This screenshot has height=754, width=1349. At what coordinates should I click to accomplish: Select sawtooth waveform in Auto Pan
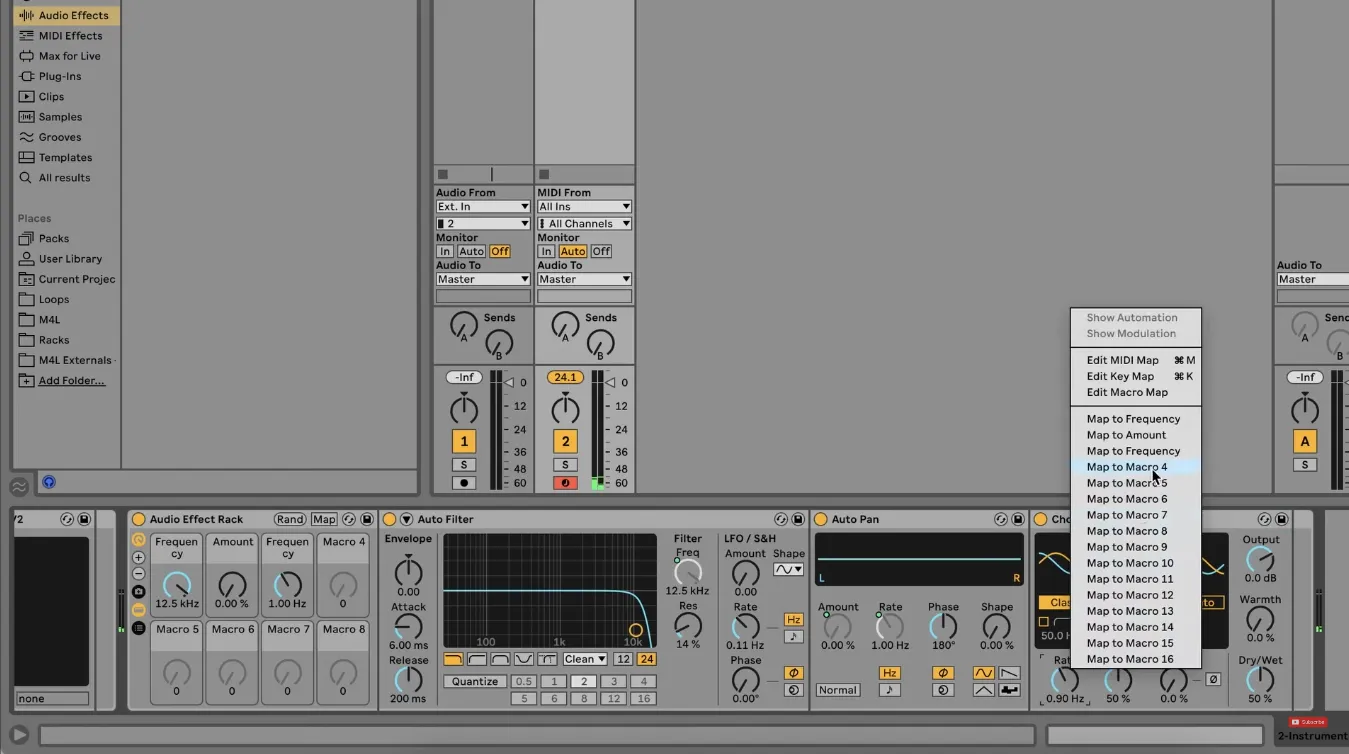(x=1009, y=673)
